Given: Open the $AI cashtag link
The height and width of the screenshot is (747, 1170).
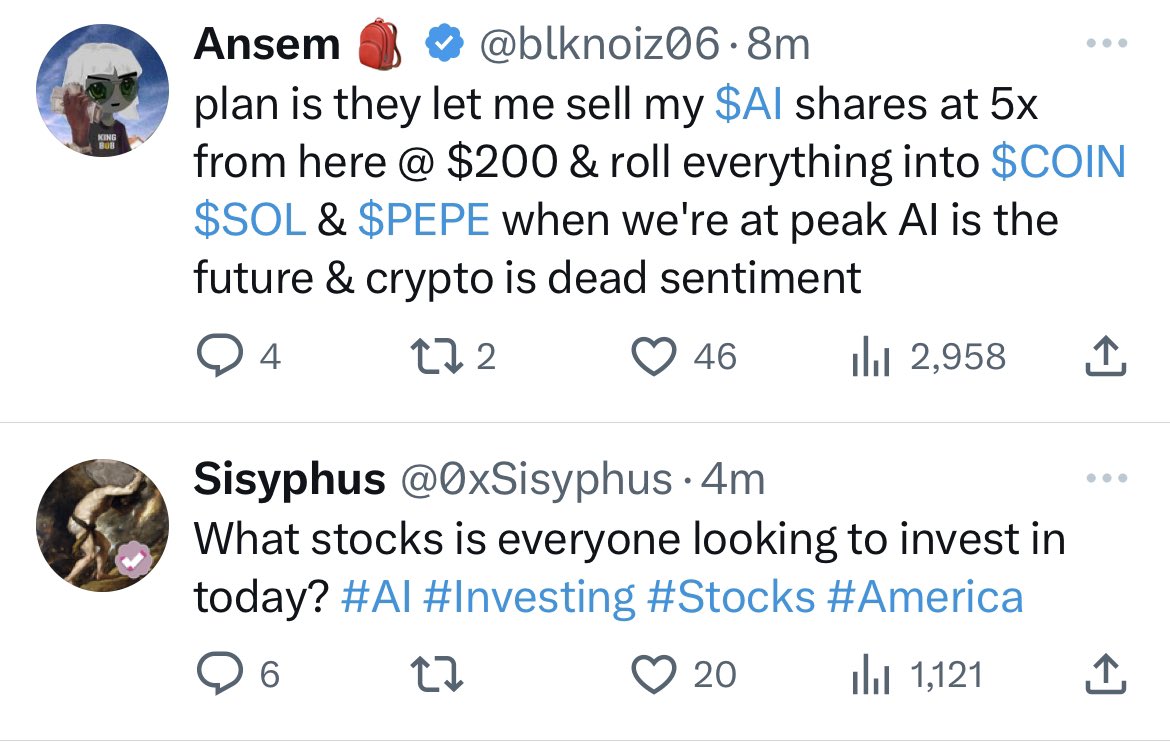Looking at the screenshot, I should pos(748,104).
